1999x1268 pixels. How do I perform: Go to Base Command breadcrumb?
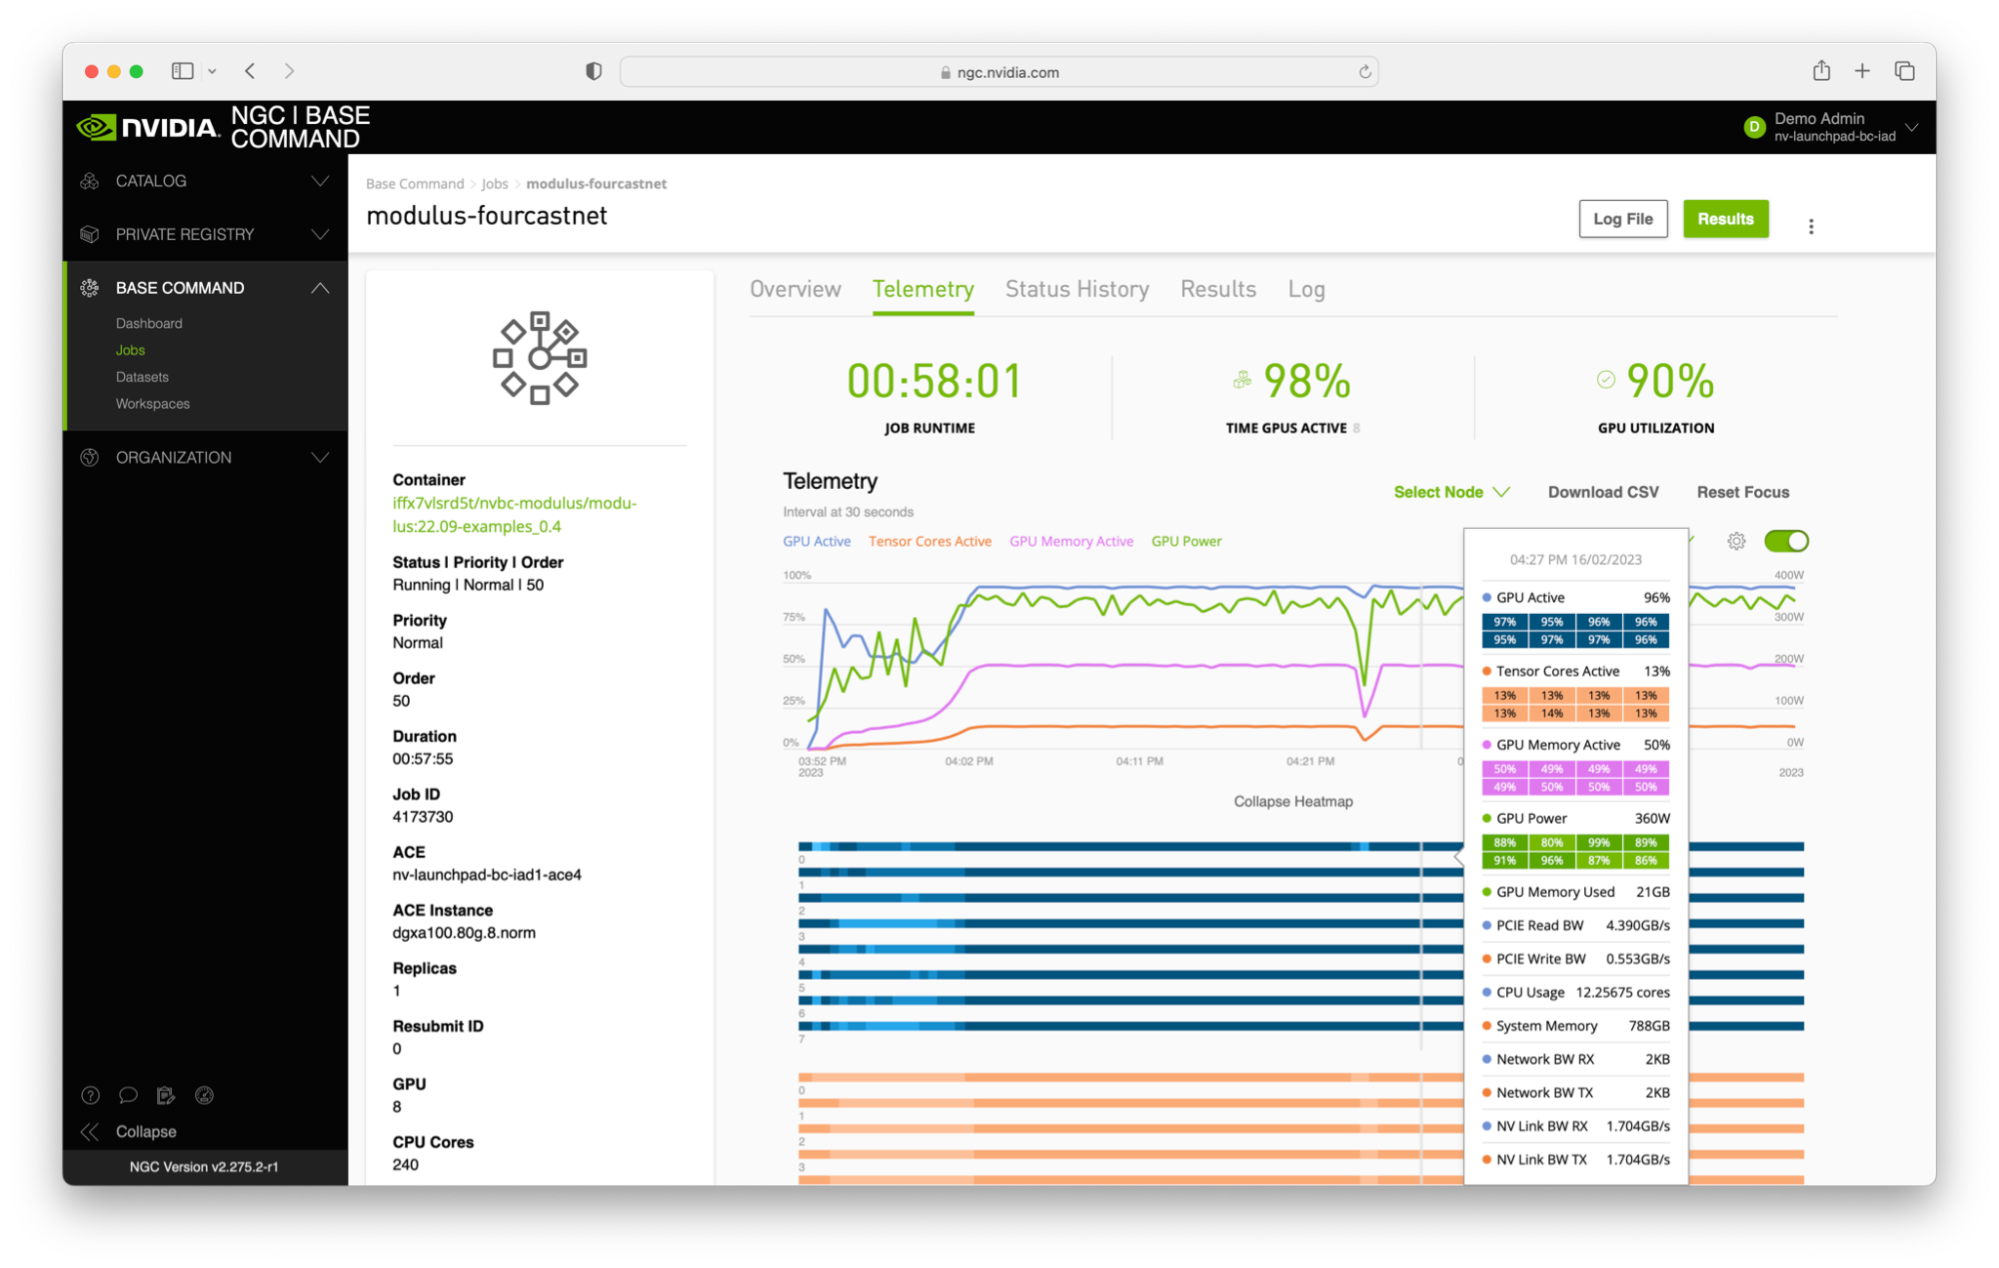click(415, 184)
